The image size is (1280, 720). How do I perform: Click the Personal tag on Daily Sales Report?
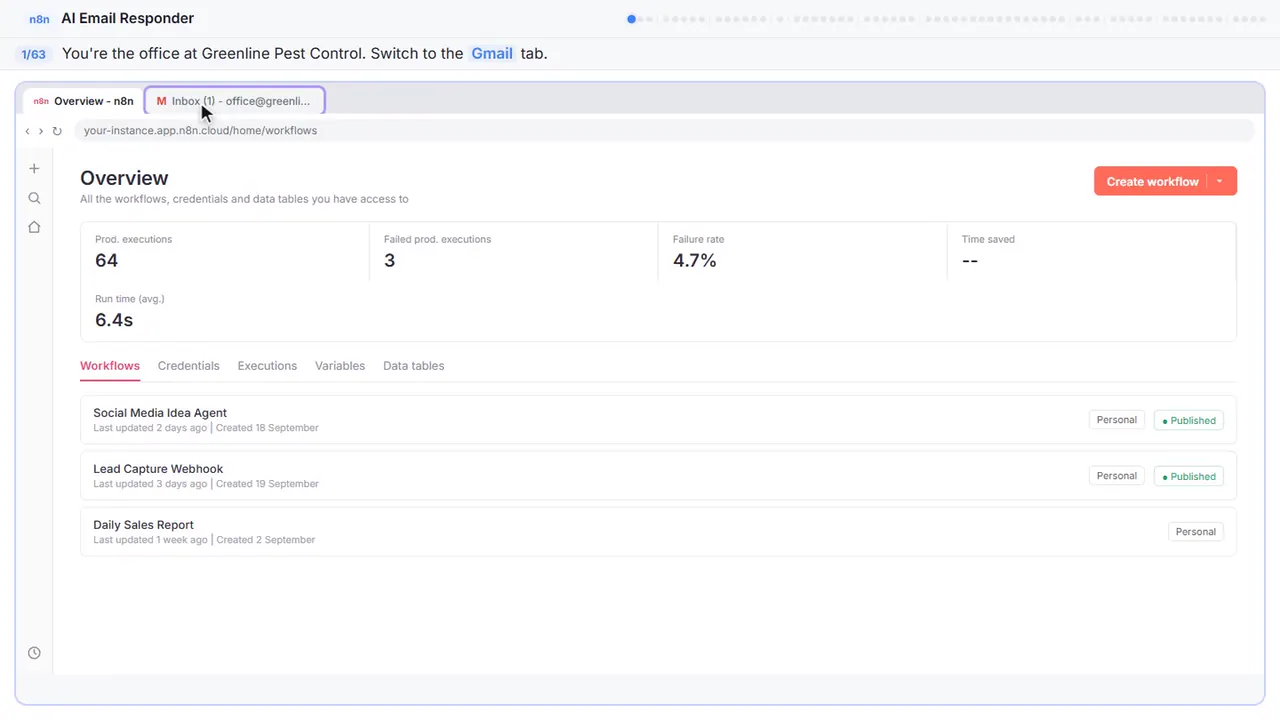[1195, 532]
